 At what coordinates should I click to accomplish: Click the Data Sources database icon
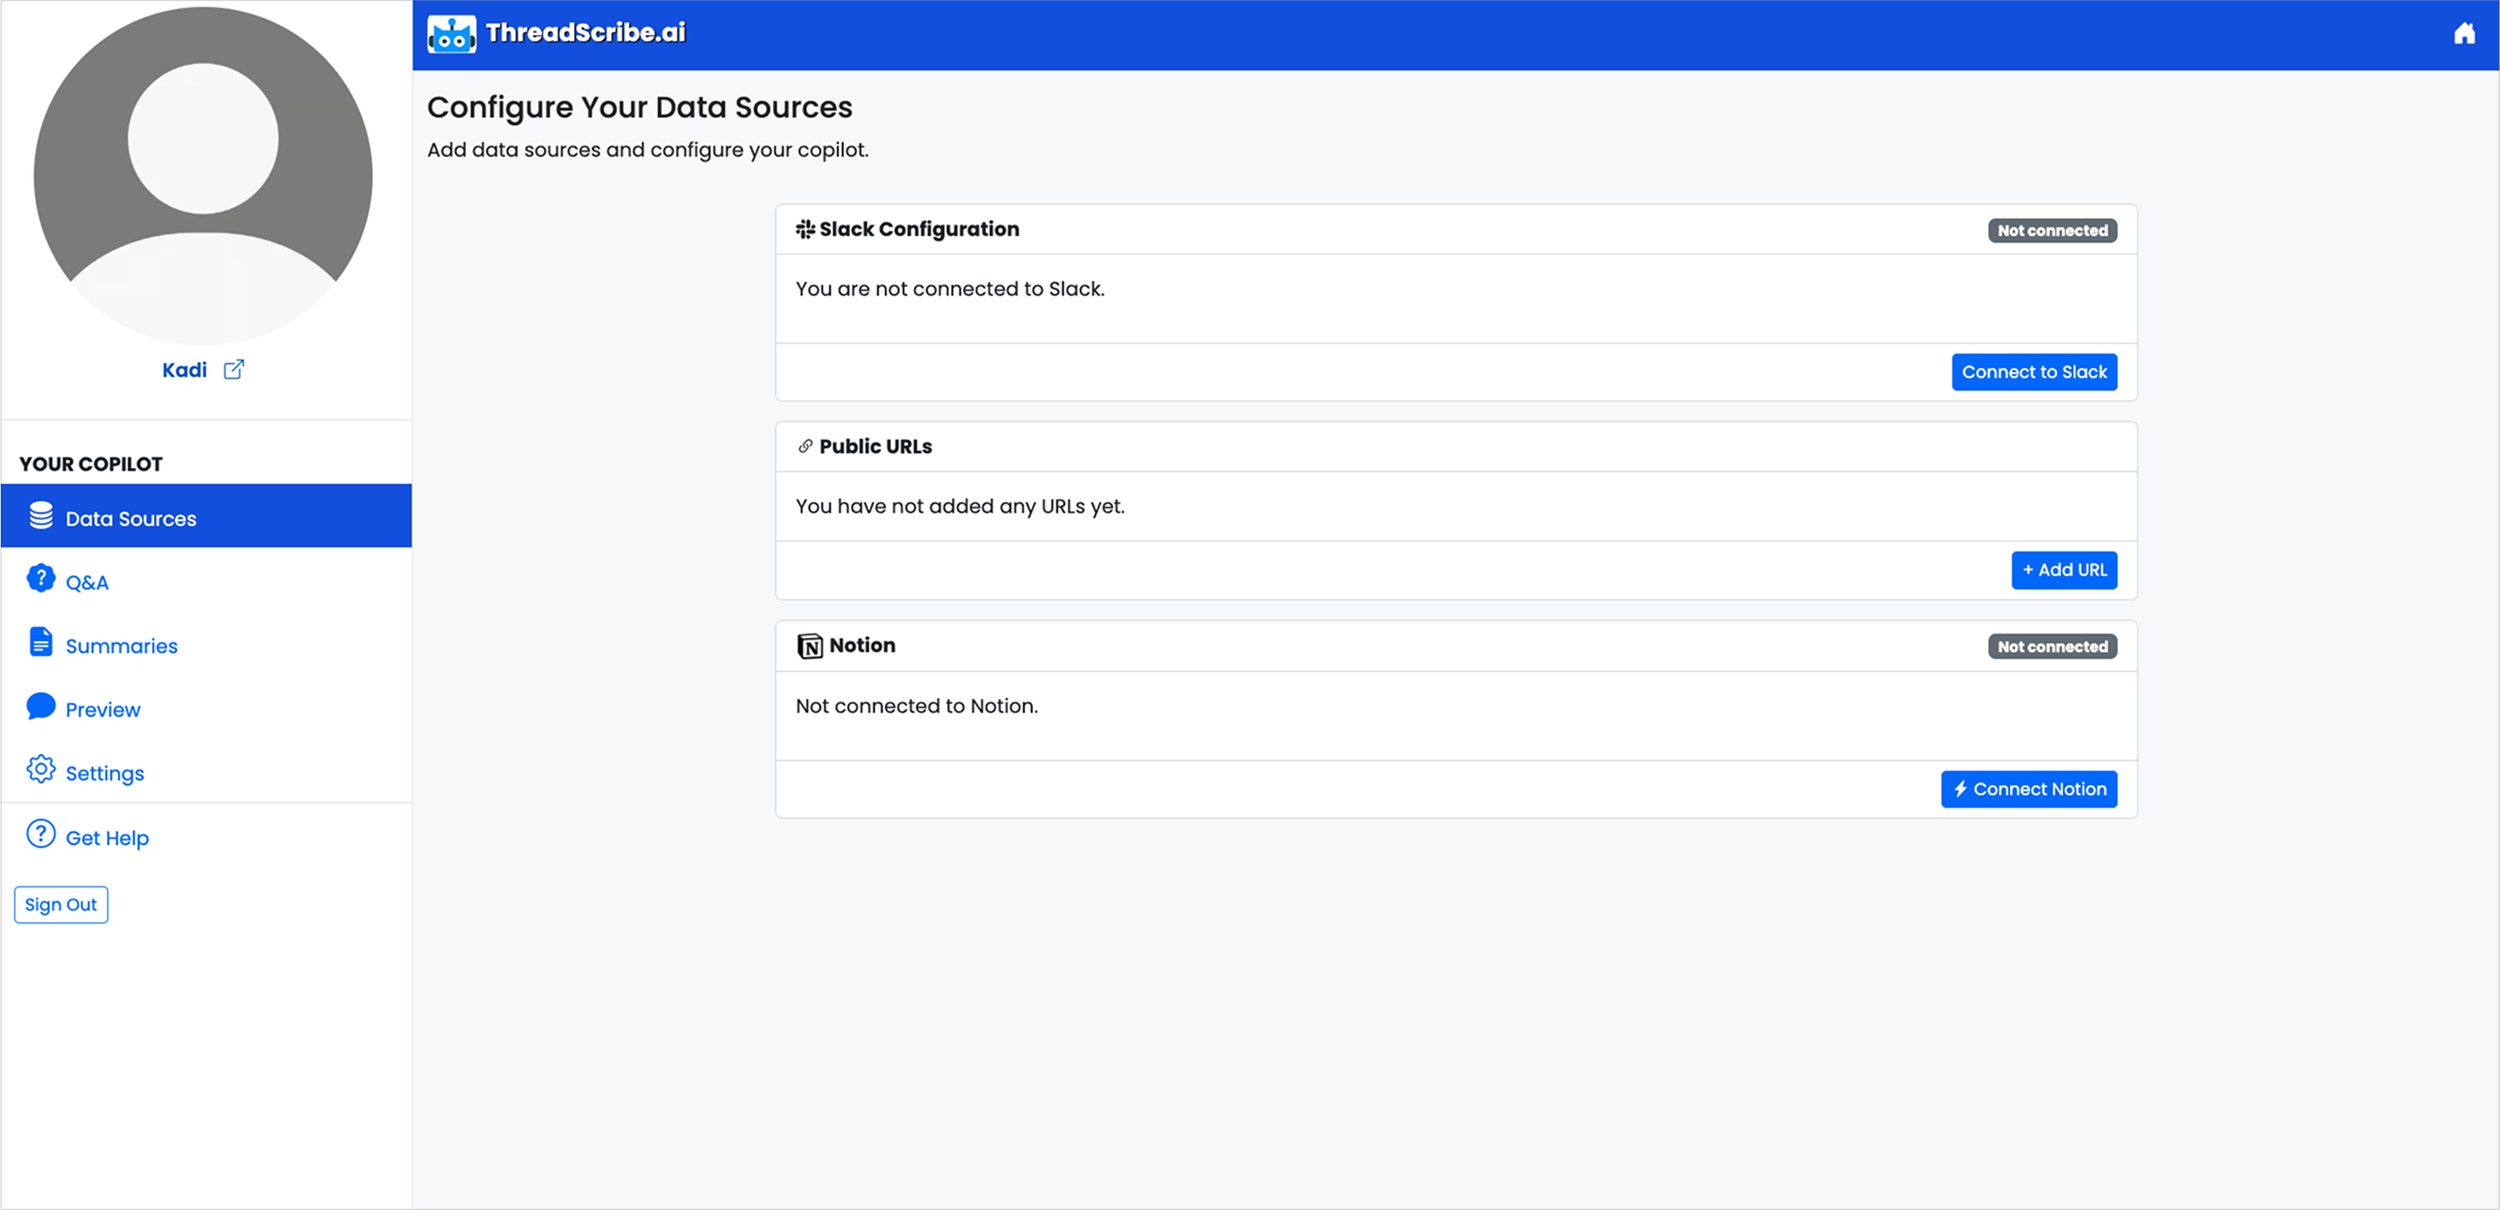(x=41, y=516)
